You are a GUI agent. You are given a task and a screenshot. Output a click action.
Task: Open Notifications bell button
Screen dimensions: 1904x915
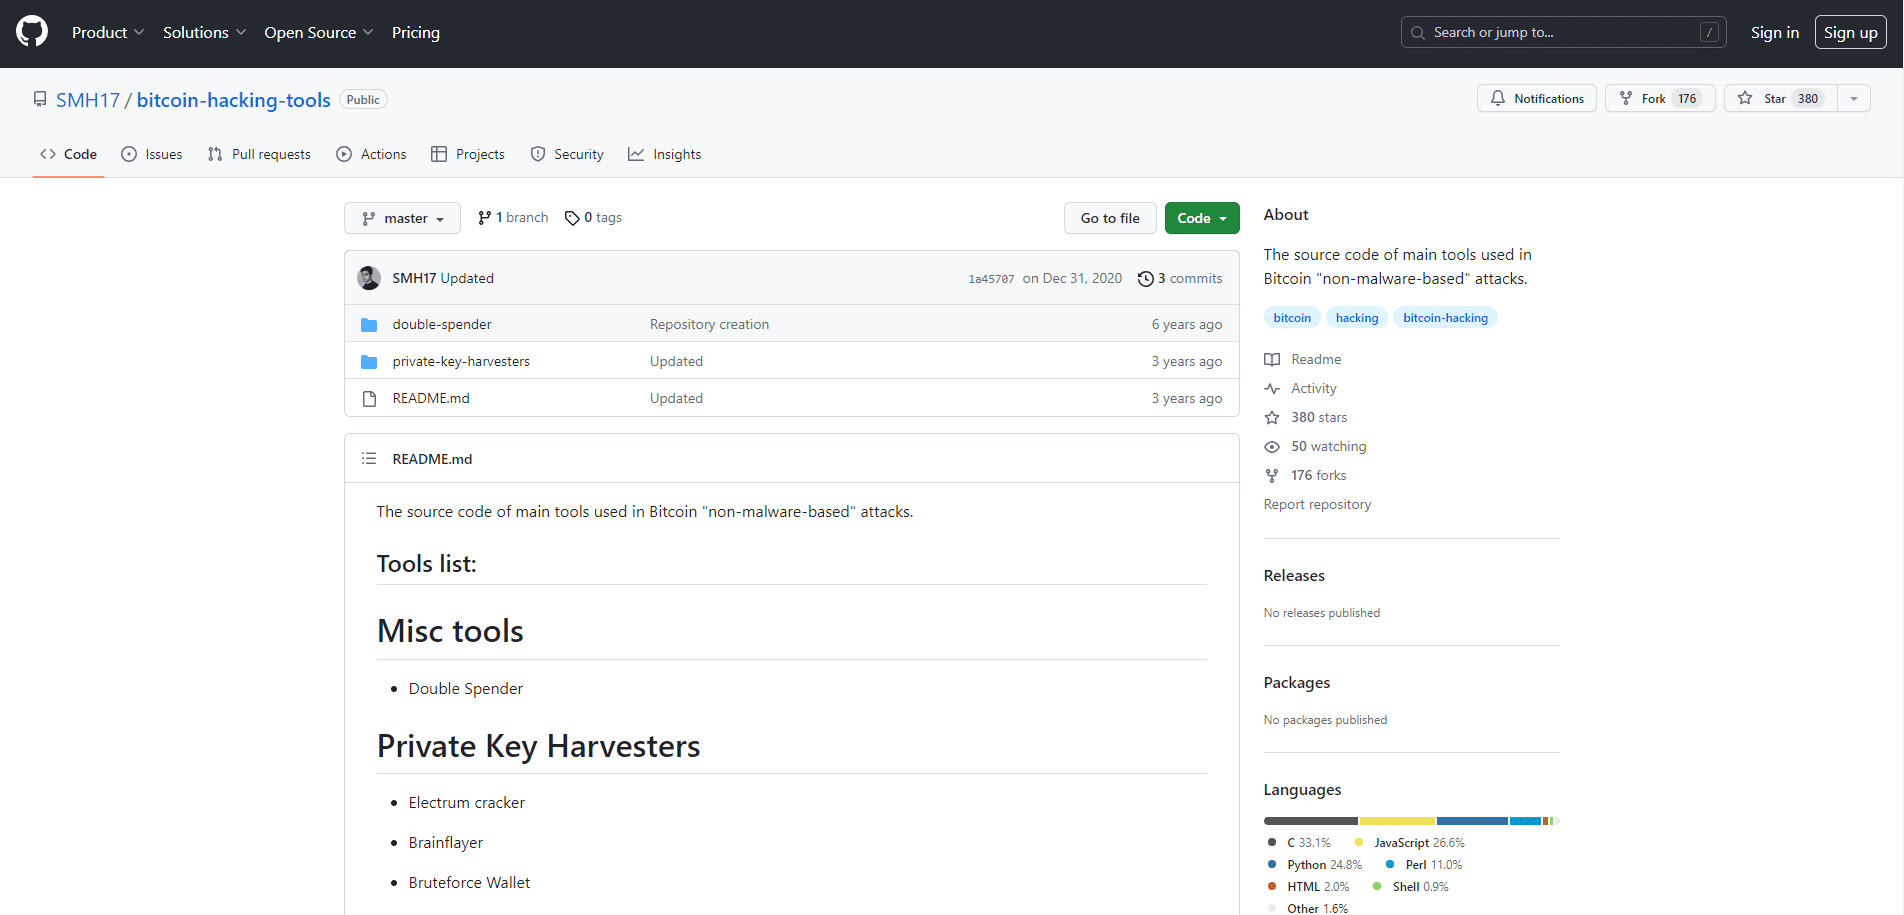(1536, 98)
